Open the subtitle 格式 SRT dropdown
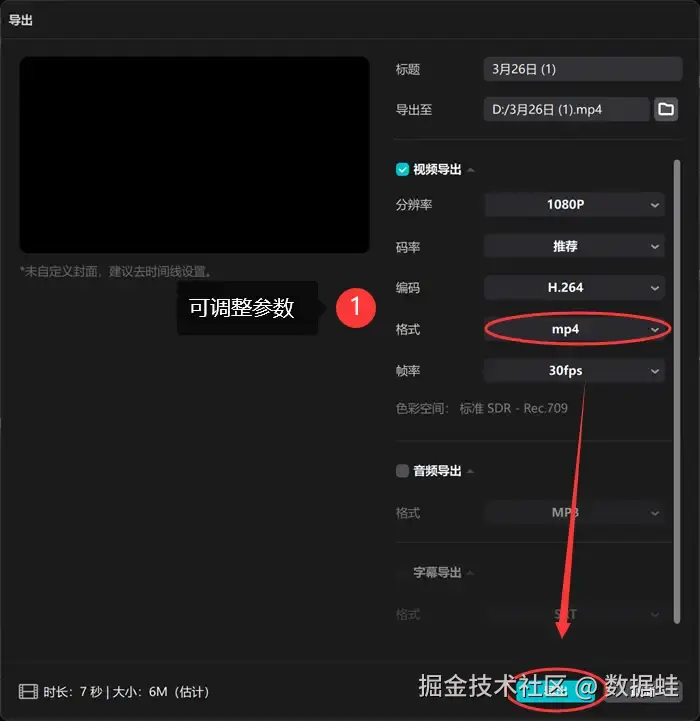 pos(574,614)
